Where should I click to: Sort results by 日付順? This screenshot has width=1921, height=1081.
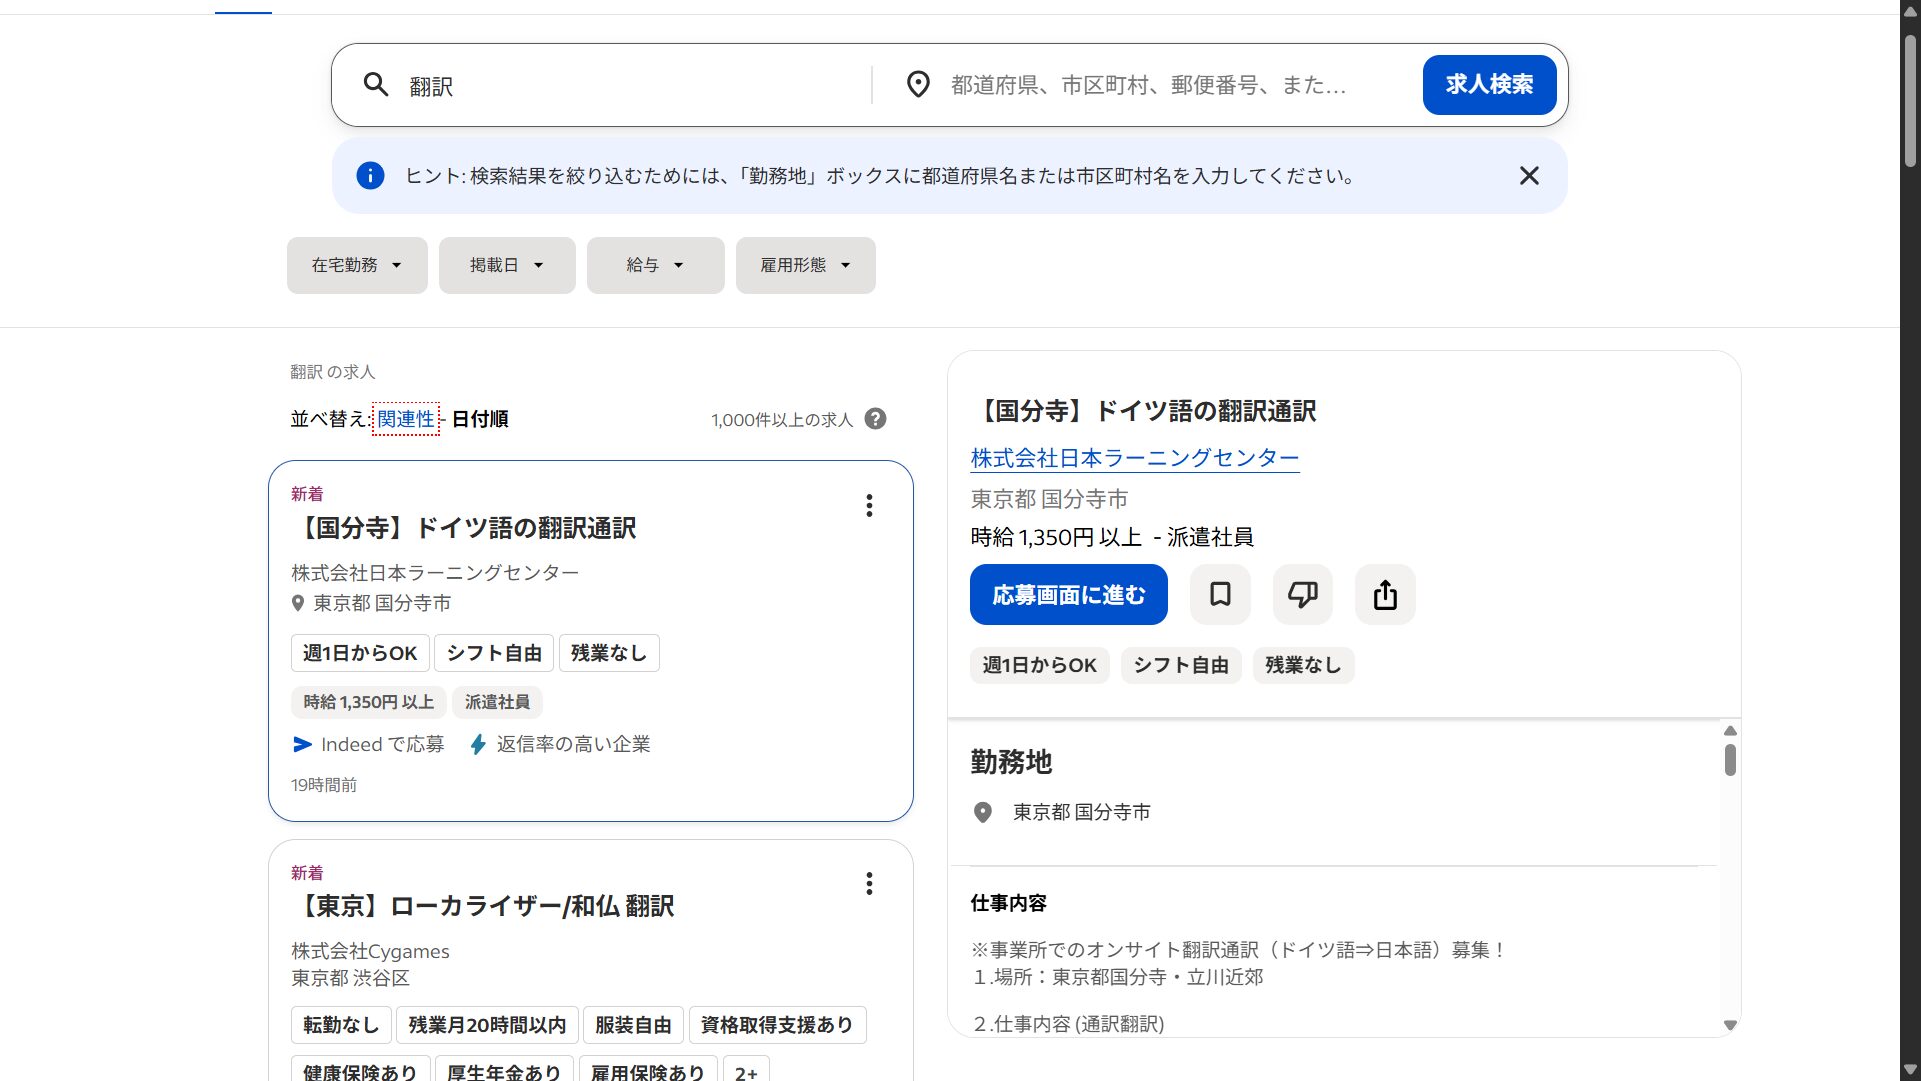coord(478,419)
